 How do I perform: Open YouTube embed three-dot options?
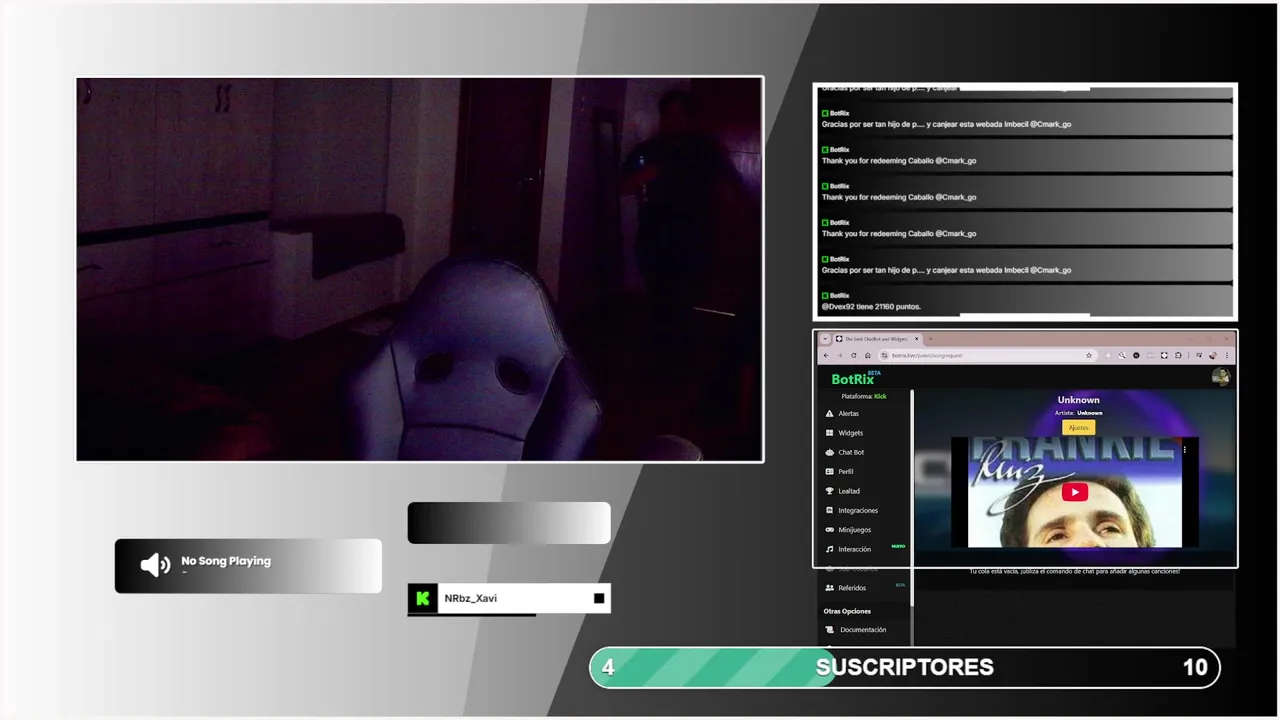pyautogui.click(x=1184, y=450)
